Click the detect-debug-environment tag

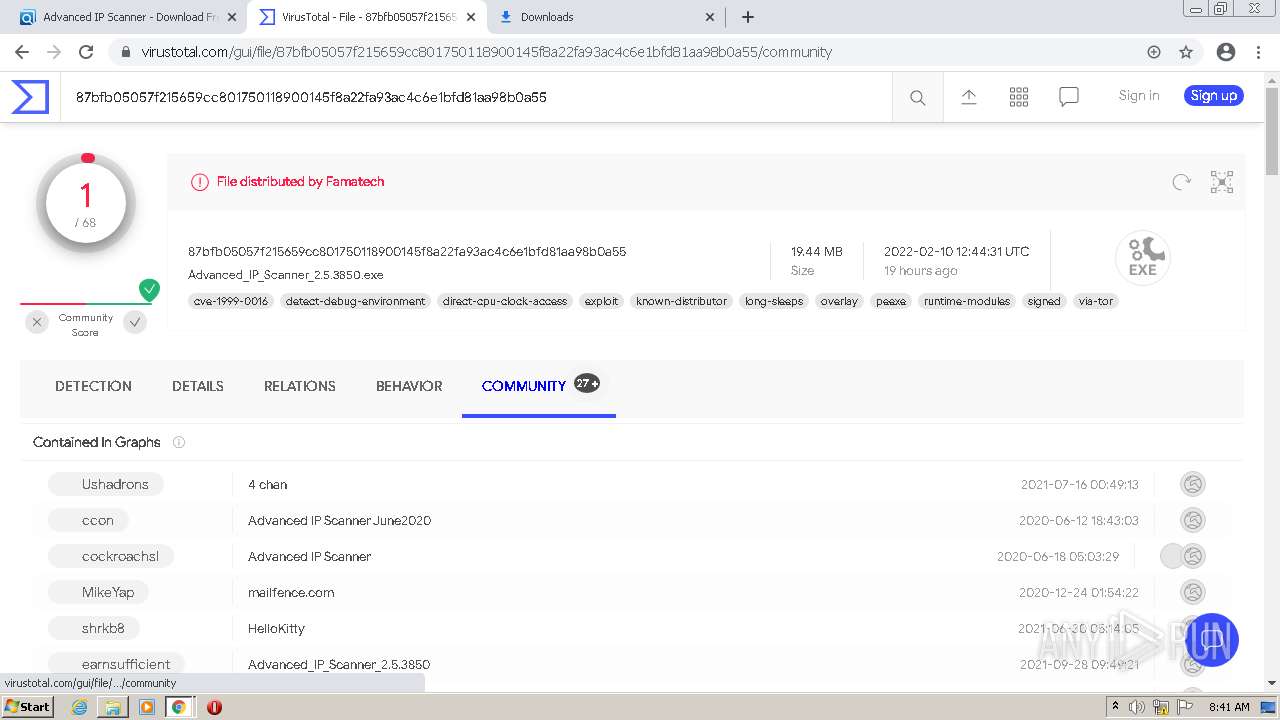tap(355, 301)
